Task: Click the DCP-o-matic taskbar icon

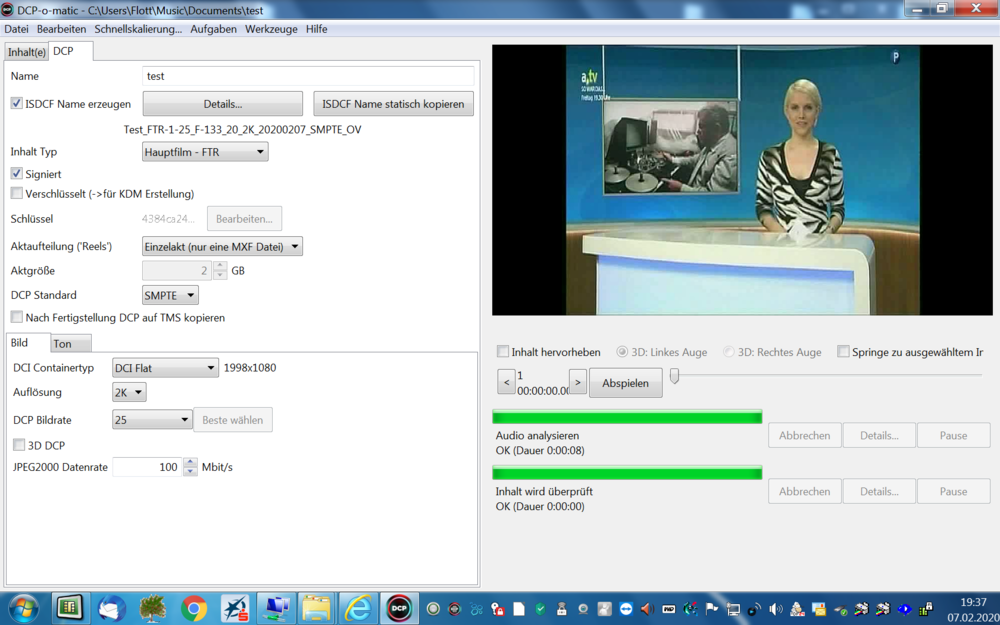Action: [x=399, y=608]
